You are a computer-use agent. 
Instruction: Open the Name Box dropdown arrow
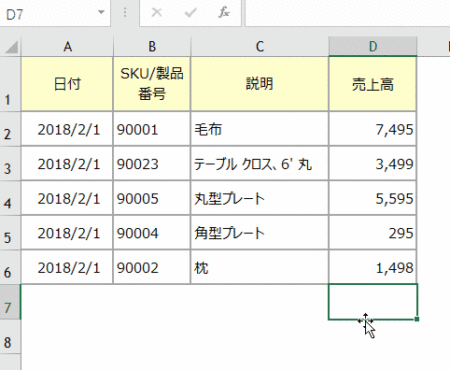click(x=101, y=13)
